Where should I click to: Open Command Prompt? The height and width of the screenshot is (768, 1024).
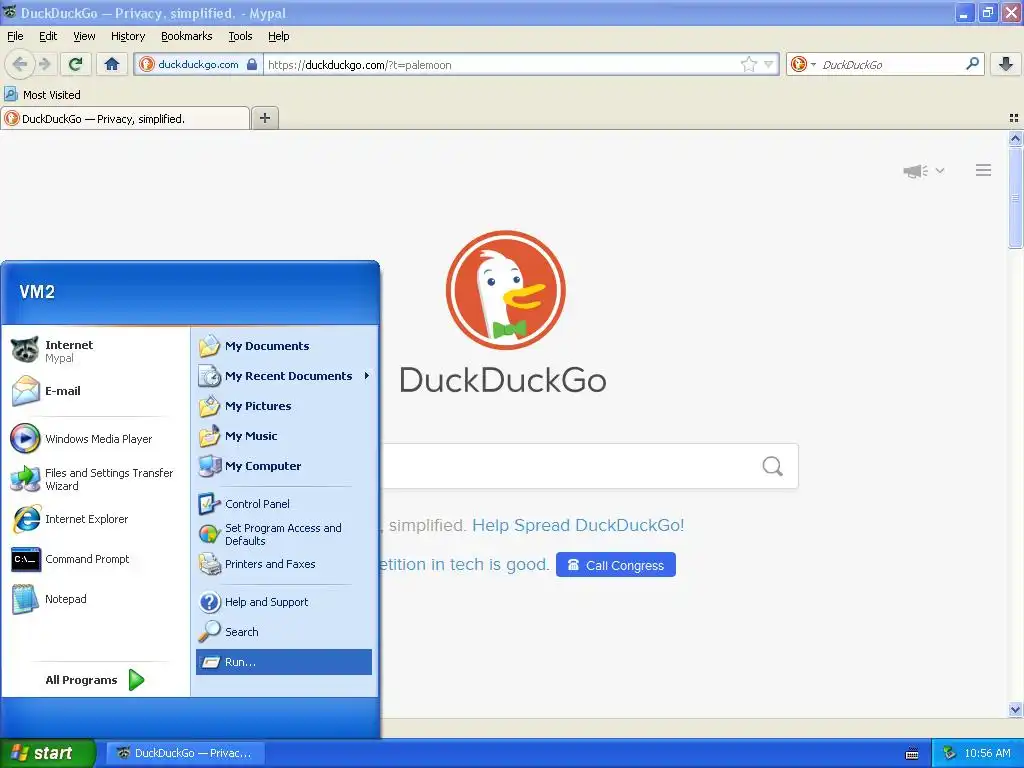click(x=96, y=559)
